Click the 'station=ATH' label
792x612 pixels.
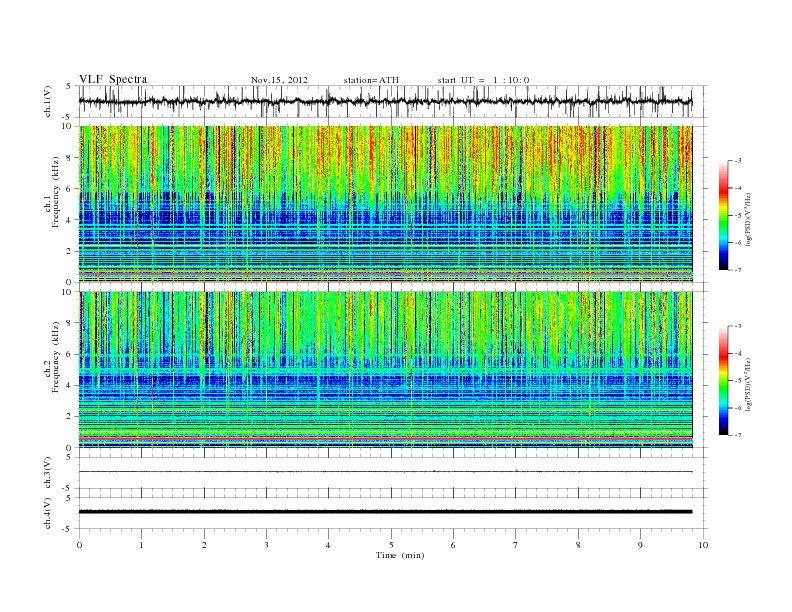pyautogui.click(x=371, y=80)
